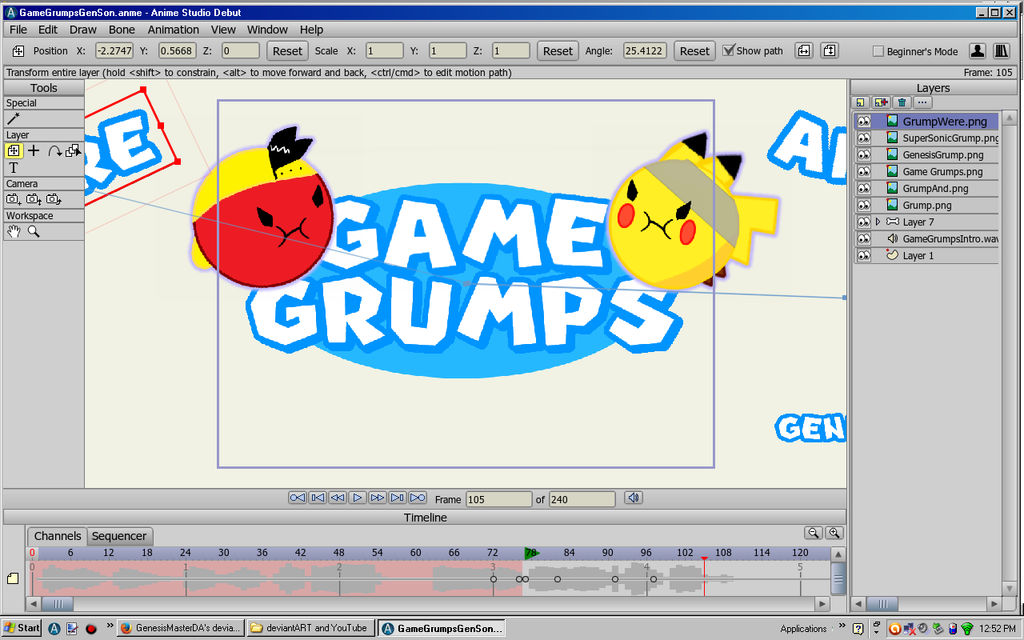Open the Animation menu
This screenshot has height=640, width=1024.
click(x=173, y=29)
